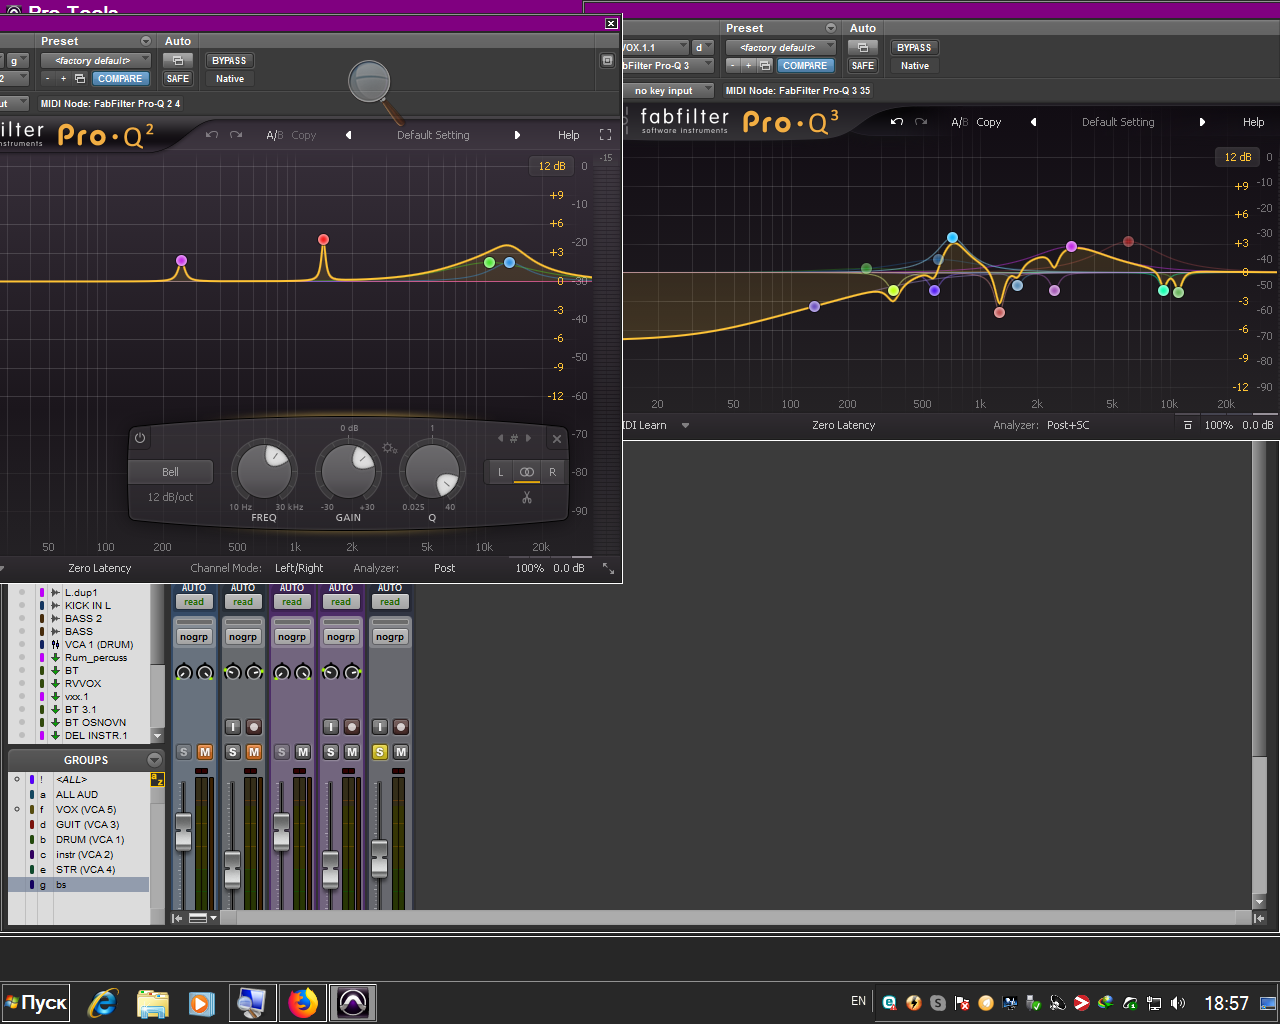Open Analyzer Post+SC menu in Pro-Q 3
The width and height of the screenshot is (1280, 1024).
pyautogui.click(x=1068, y=425)
